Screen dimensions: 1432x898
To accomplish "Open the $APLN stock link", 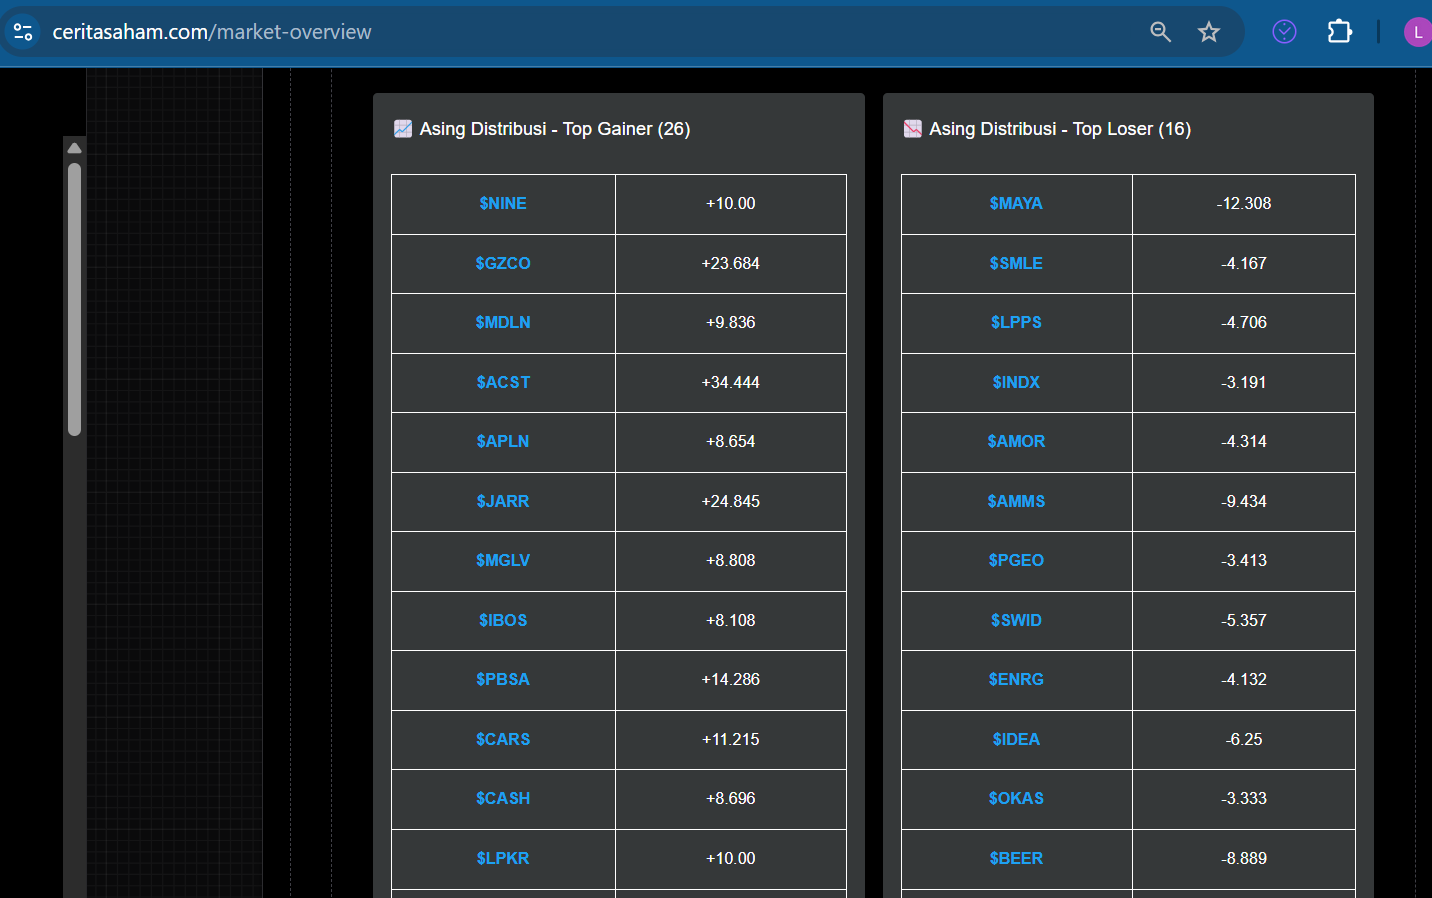I will 503,441.
